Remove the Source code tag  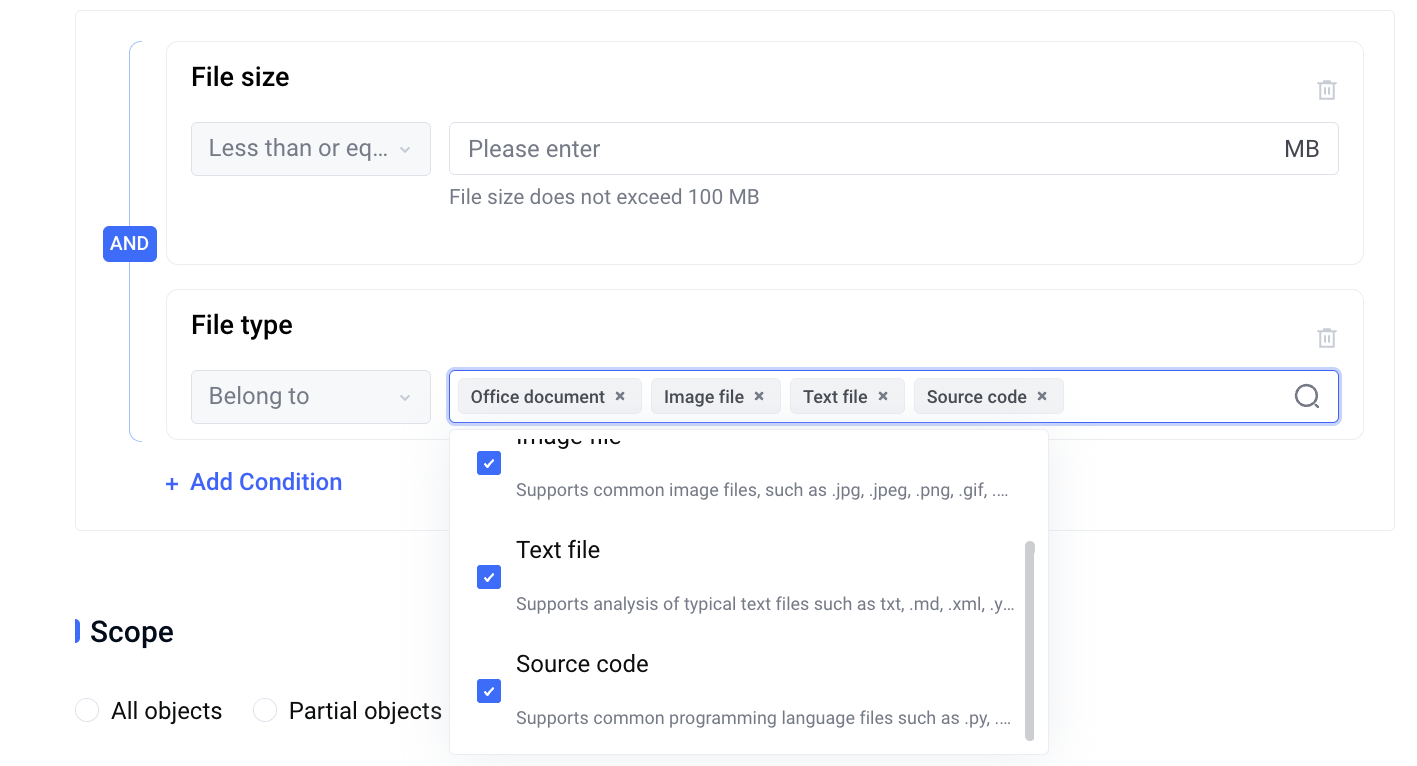pyautogui.click(x=1042, y=396)
